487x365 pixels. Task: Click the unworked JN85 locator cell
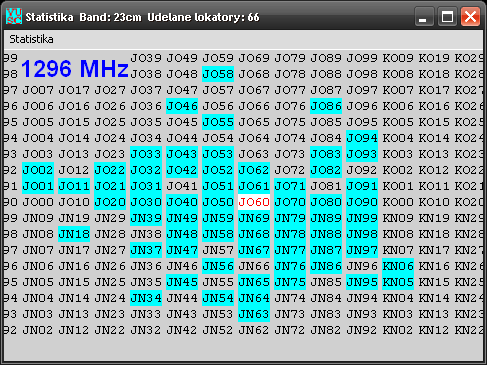pos(326,282)
